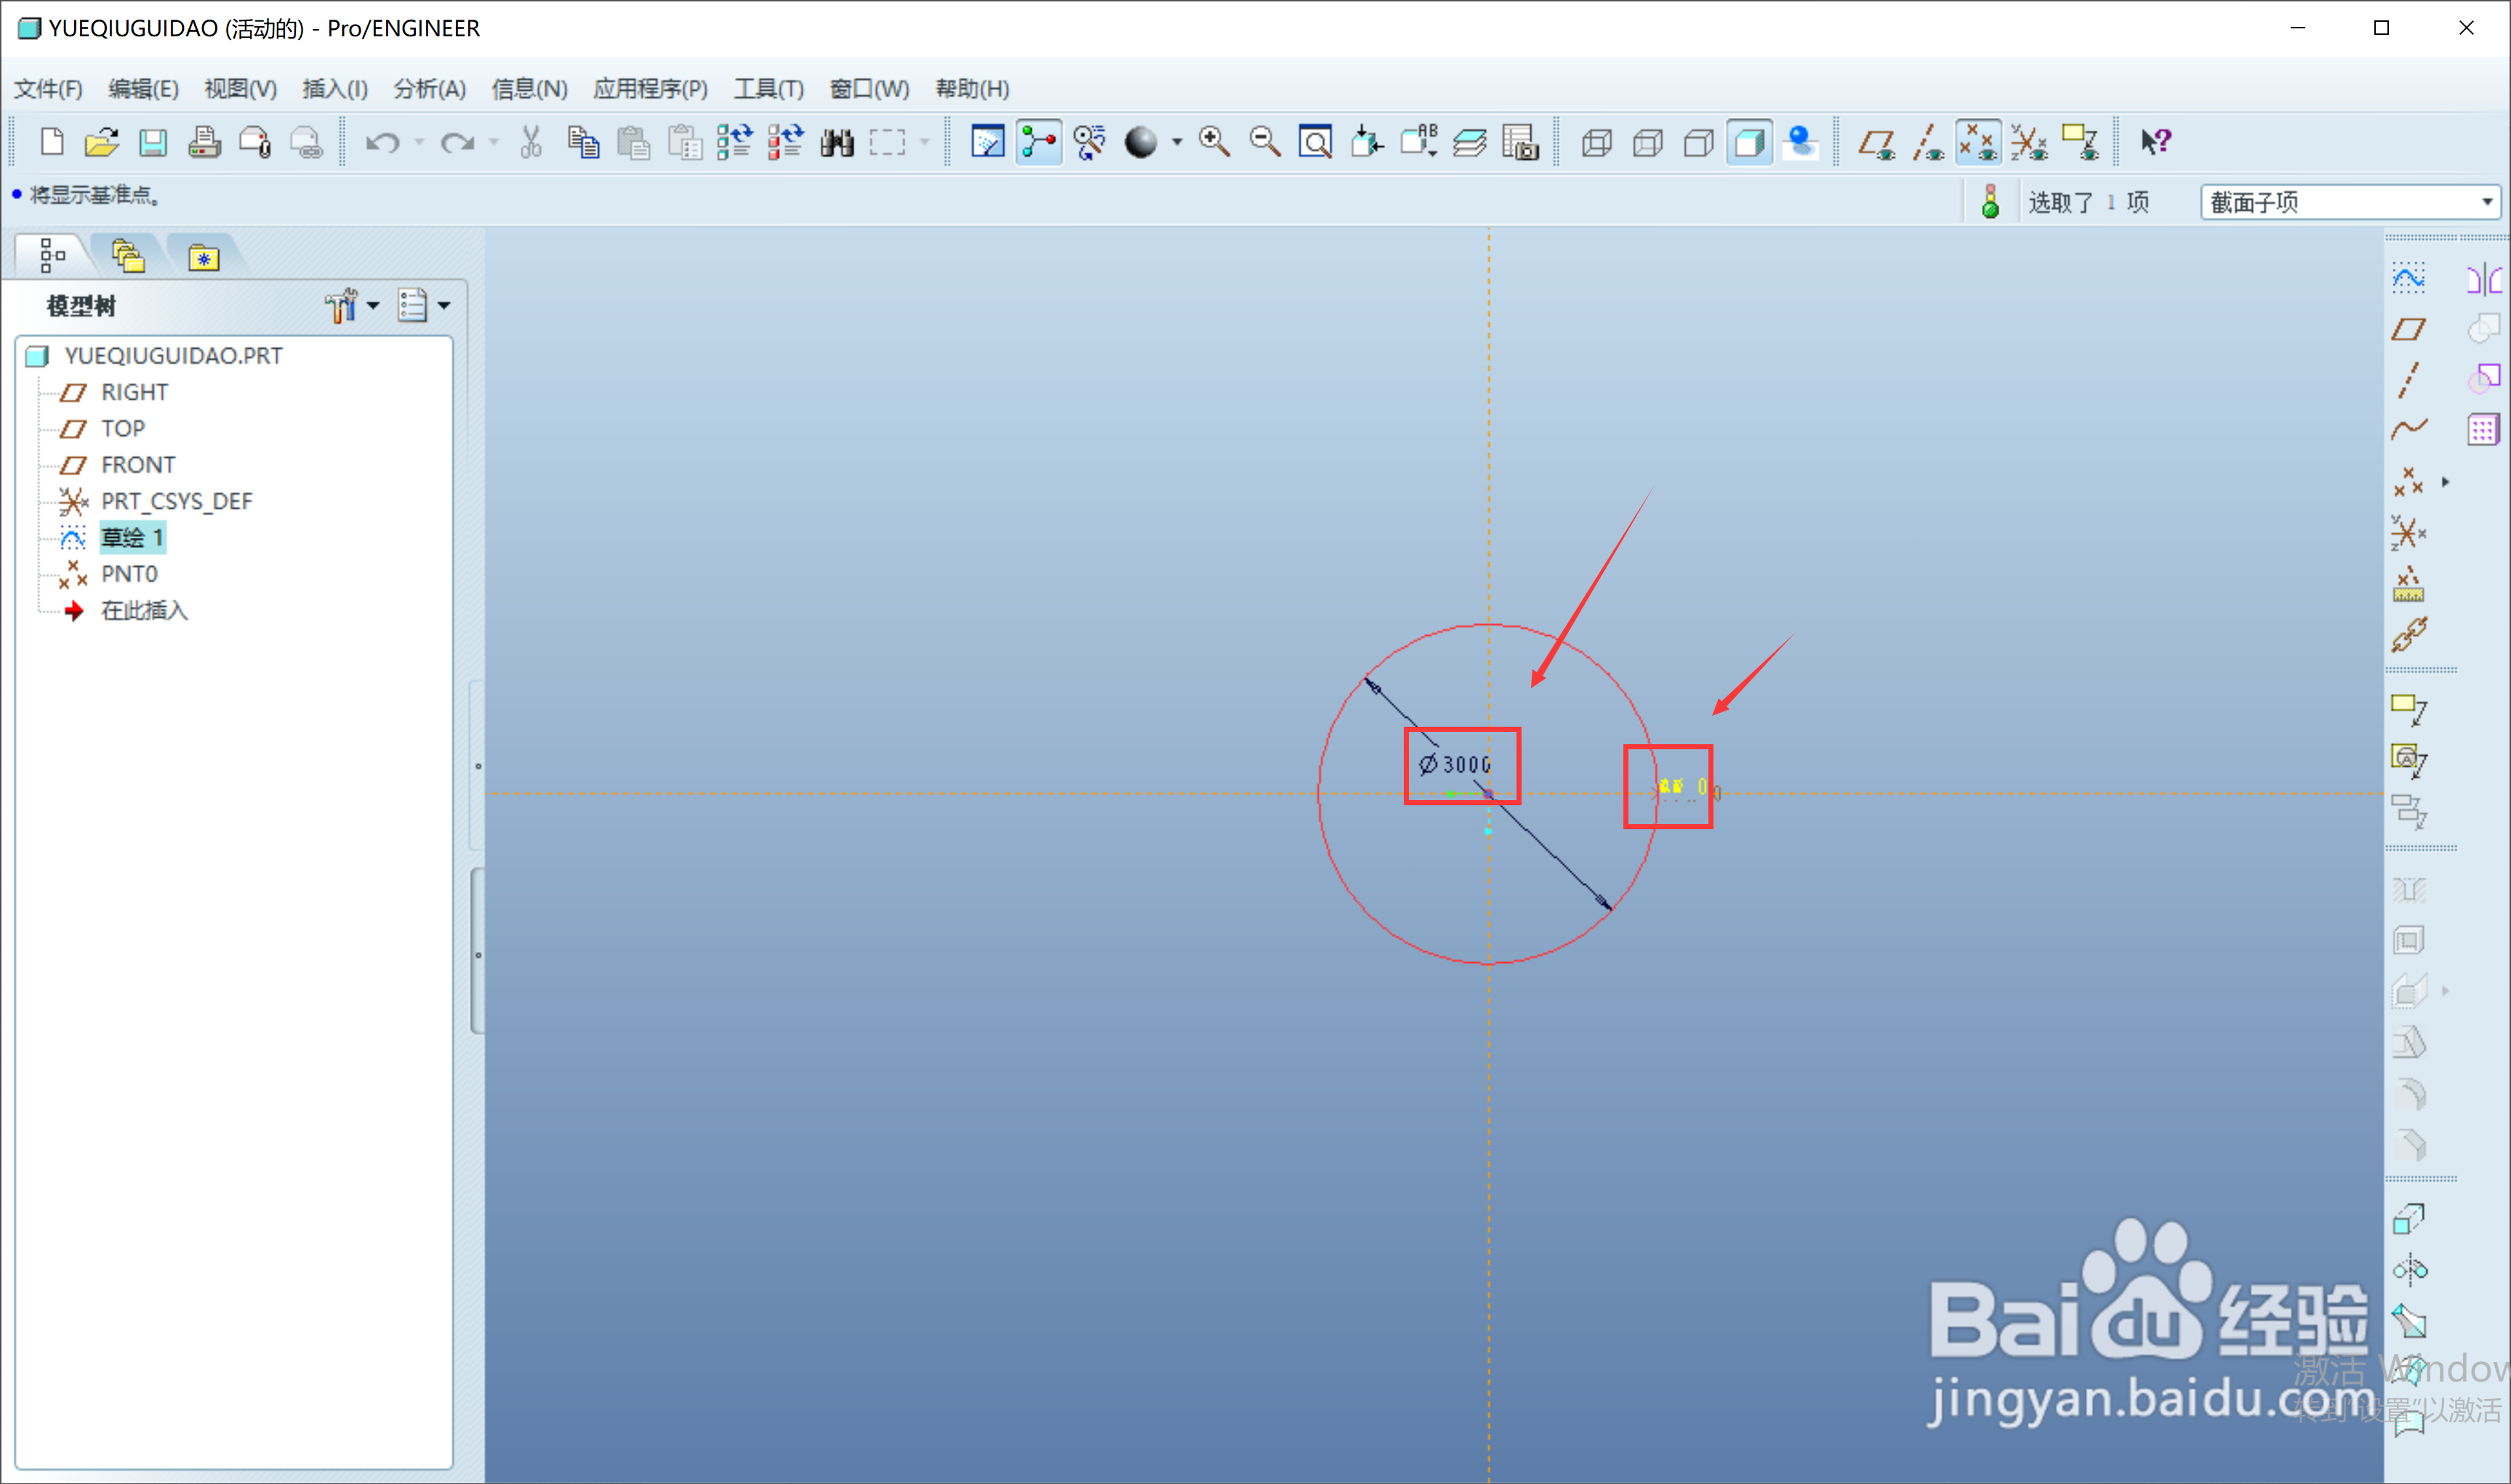Screen dimensions: 2511x1484
Task: Expand datum point tool flyout arrow
Action: [2446, 482]
